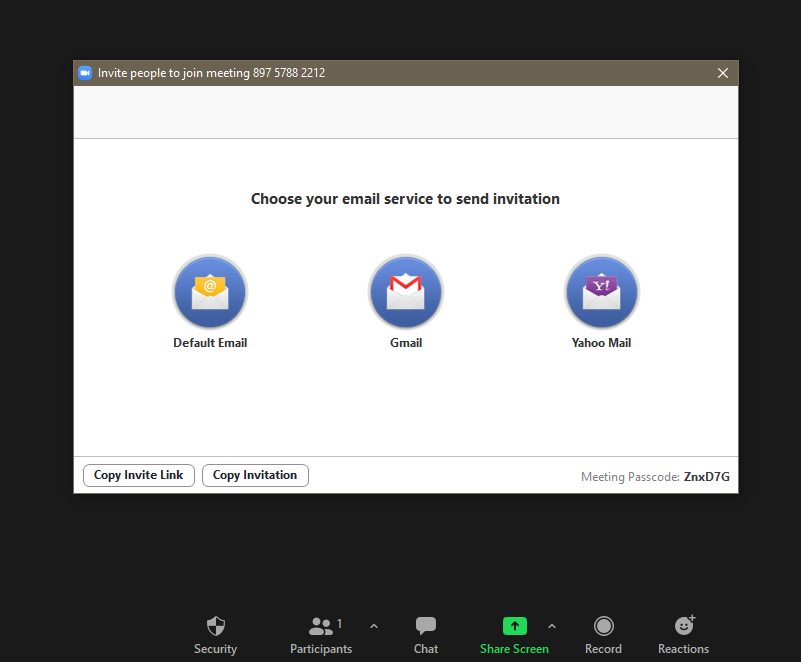The image size is (801, 662).
Task: Click the Gmail label text
Action: click(406, 343)
